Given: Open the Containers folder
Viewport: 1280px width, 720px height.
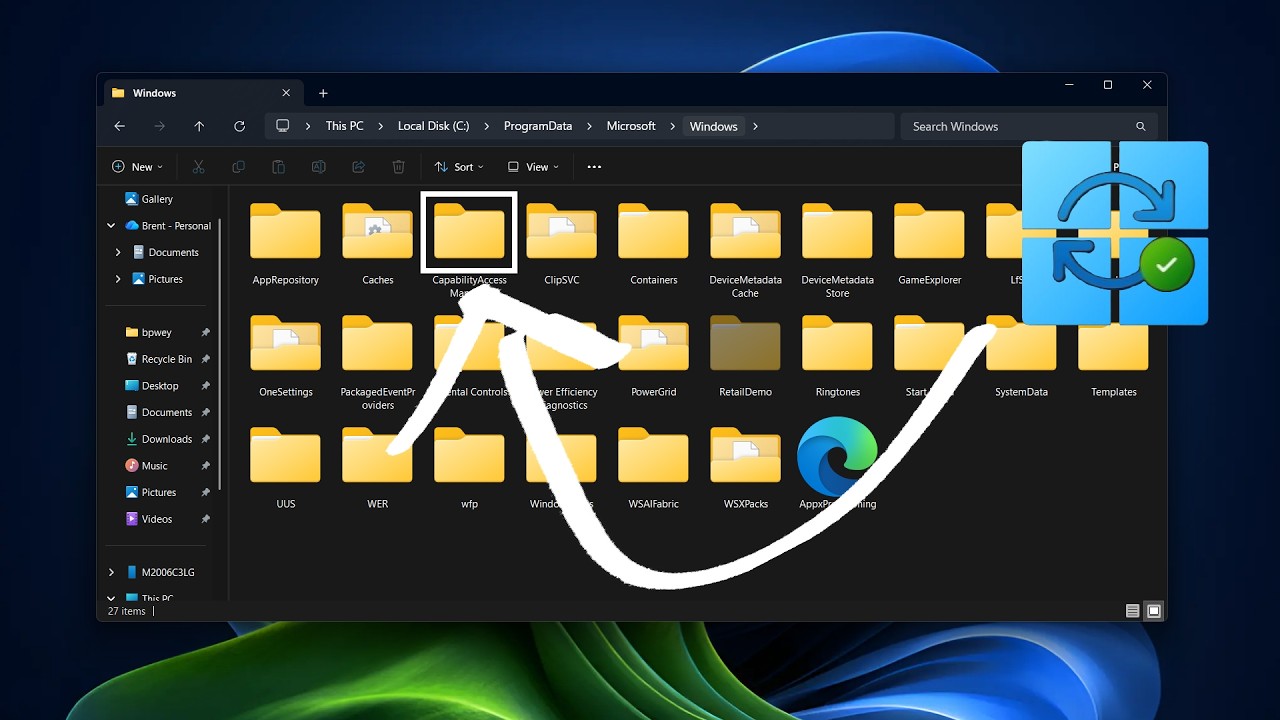Looking at the screenshot, I should tap(654, 244).
